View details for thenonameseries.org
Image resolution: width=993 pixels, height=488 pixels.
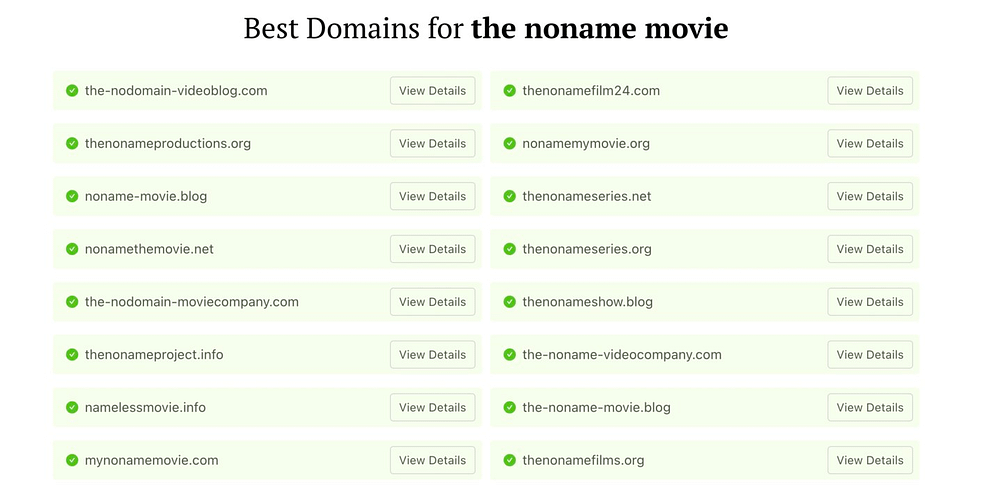point(869,249)
